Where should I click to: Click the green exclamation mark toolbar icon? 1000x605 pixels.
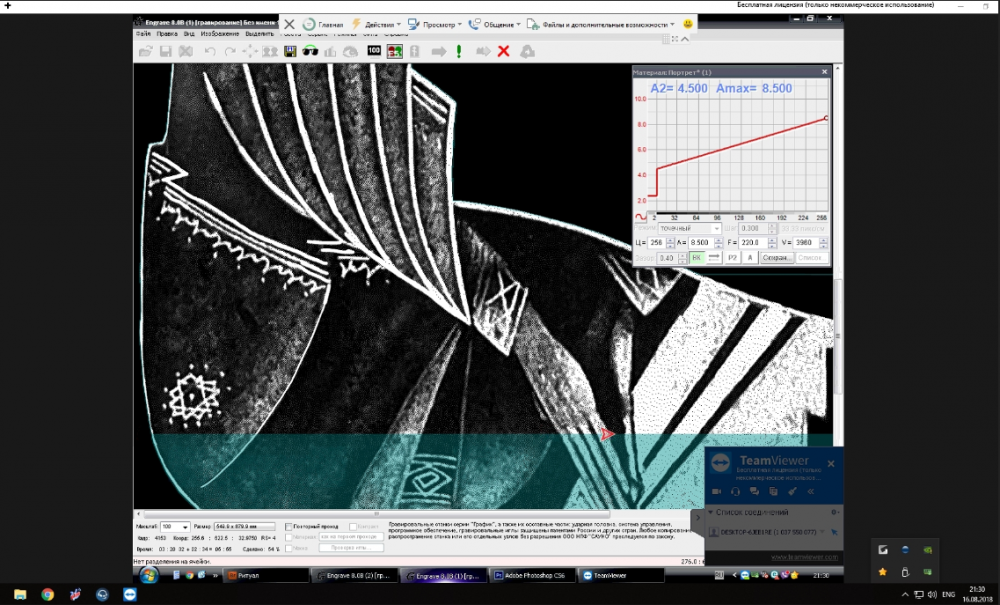(459, 51)
